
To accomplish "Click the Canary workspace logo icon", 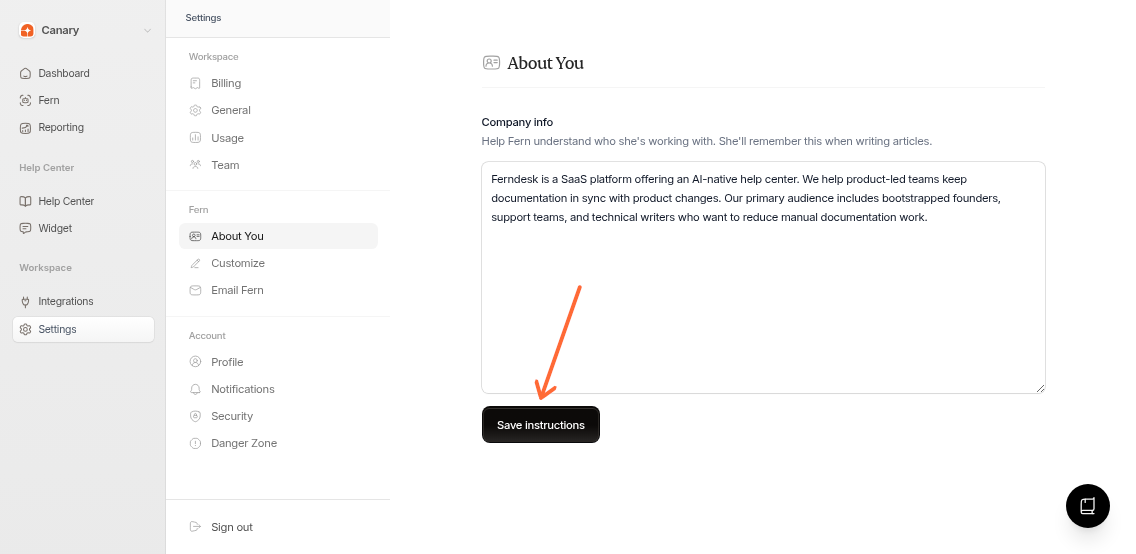I will pos(27,30).
